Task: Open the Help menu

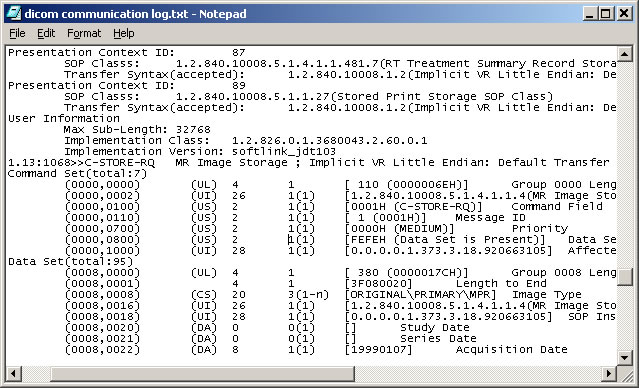Action: [x=123, y=33]
